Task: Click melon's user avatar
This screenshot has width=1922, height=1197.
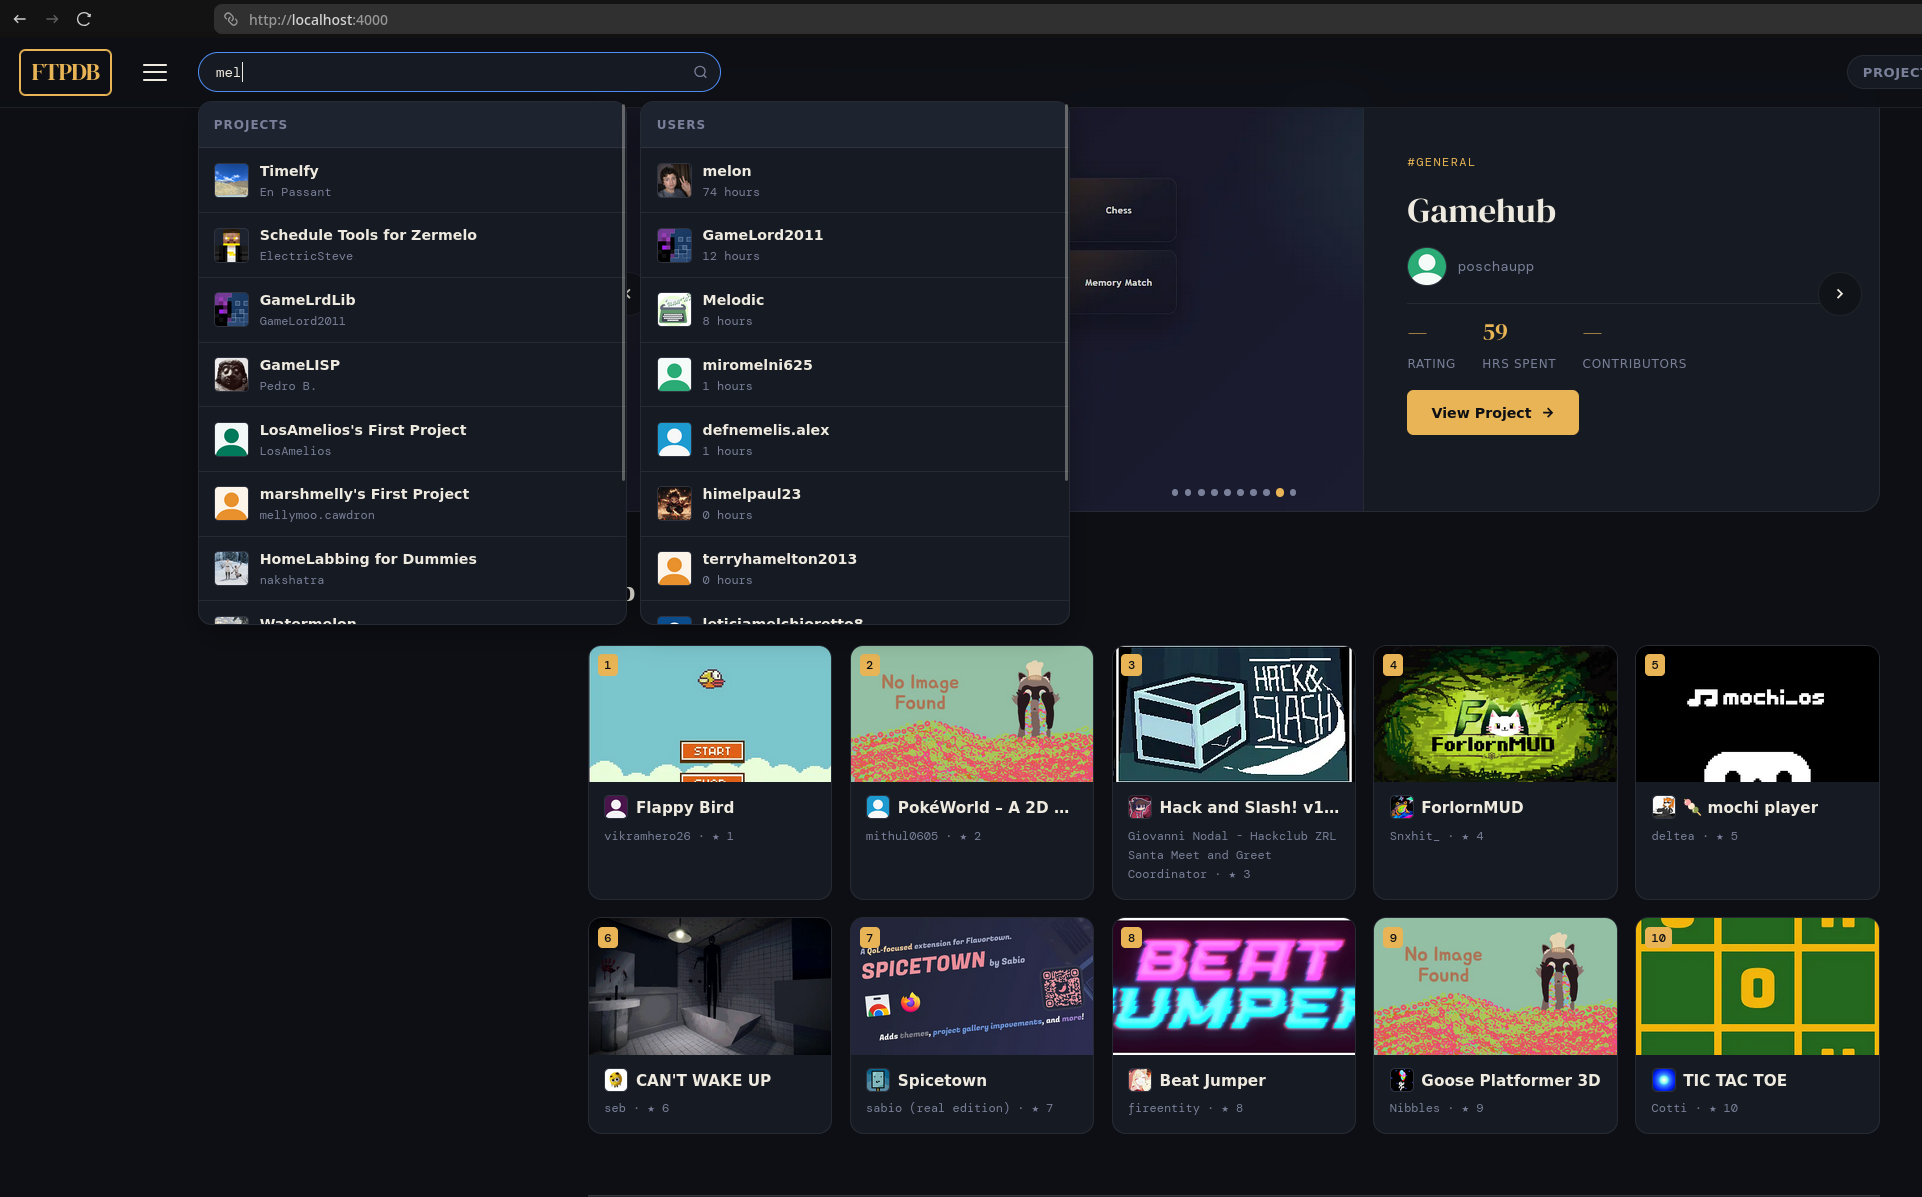Action: [674, 180]
